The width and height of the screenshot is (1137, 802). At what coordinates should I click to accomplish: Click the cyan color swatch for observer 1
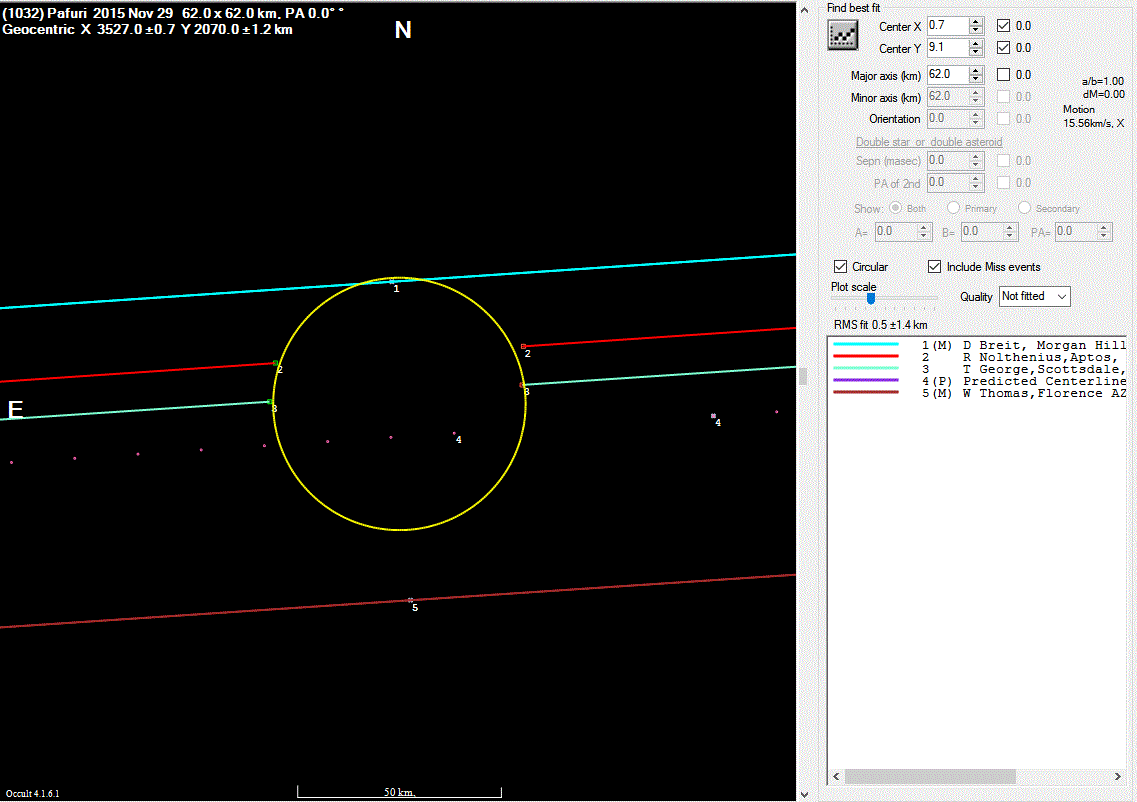[x=866, y=344]
